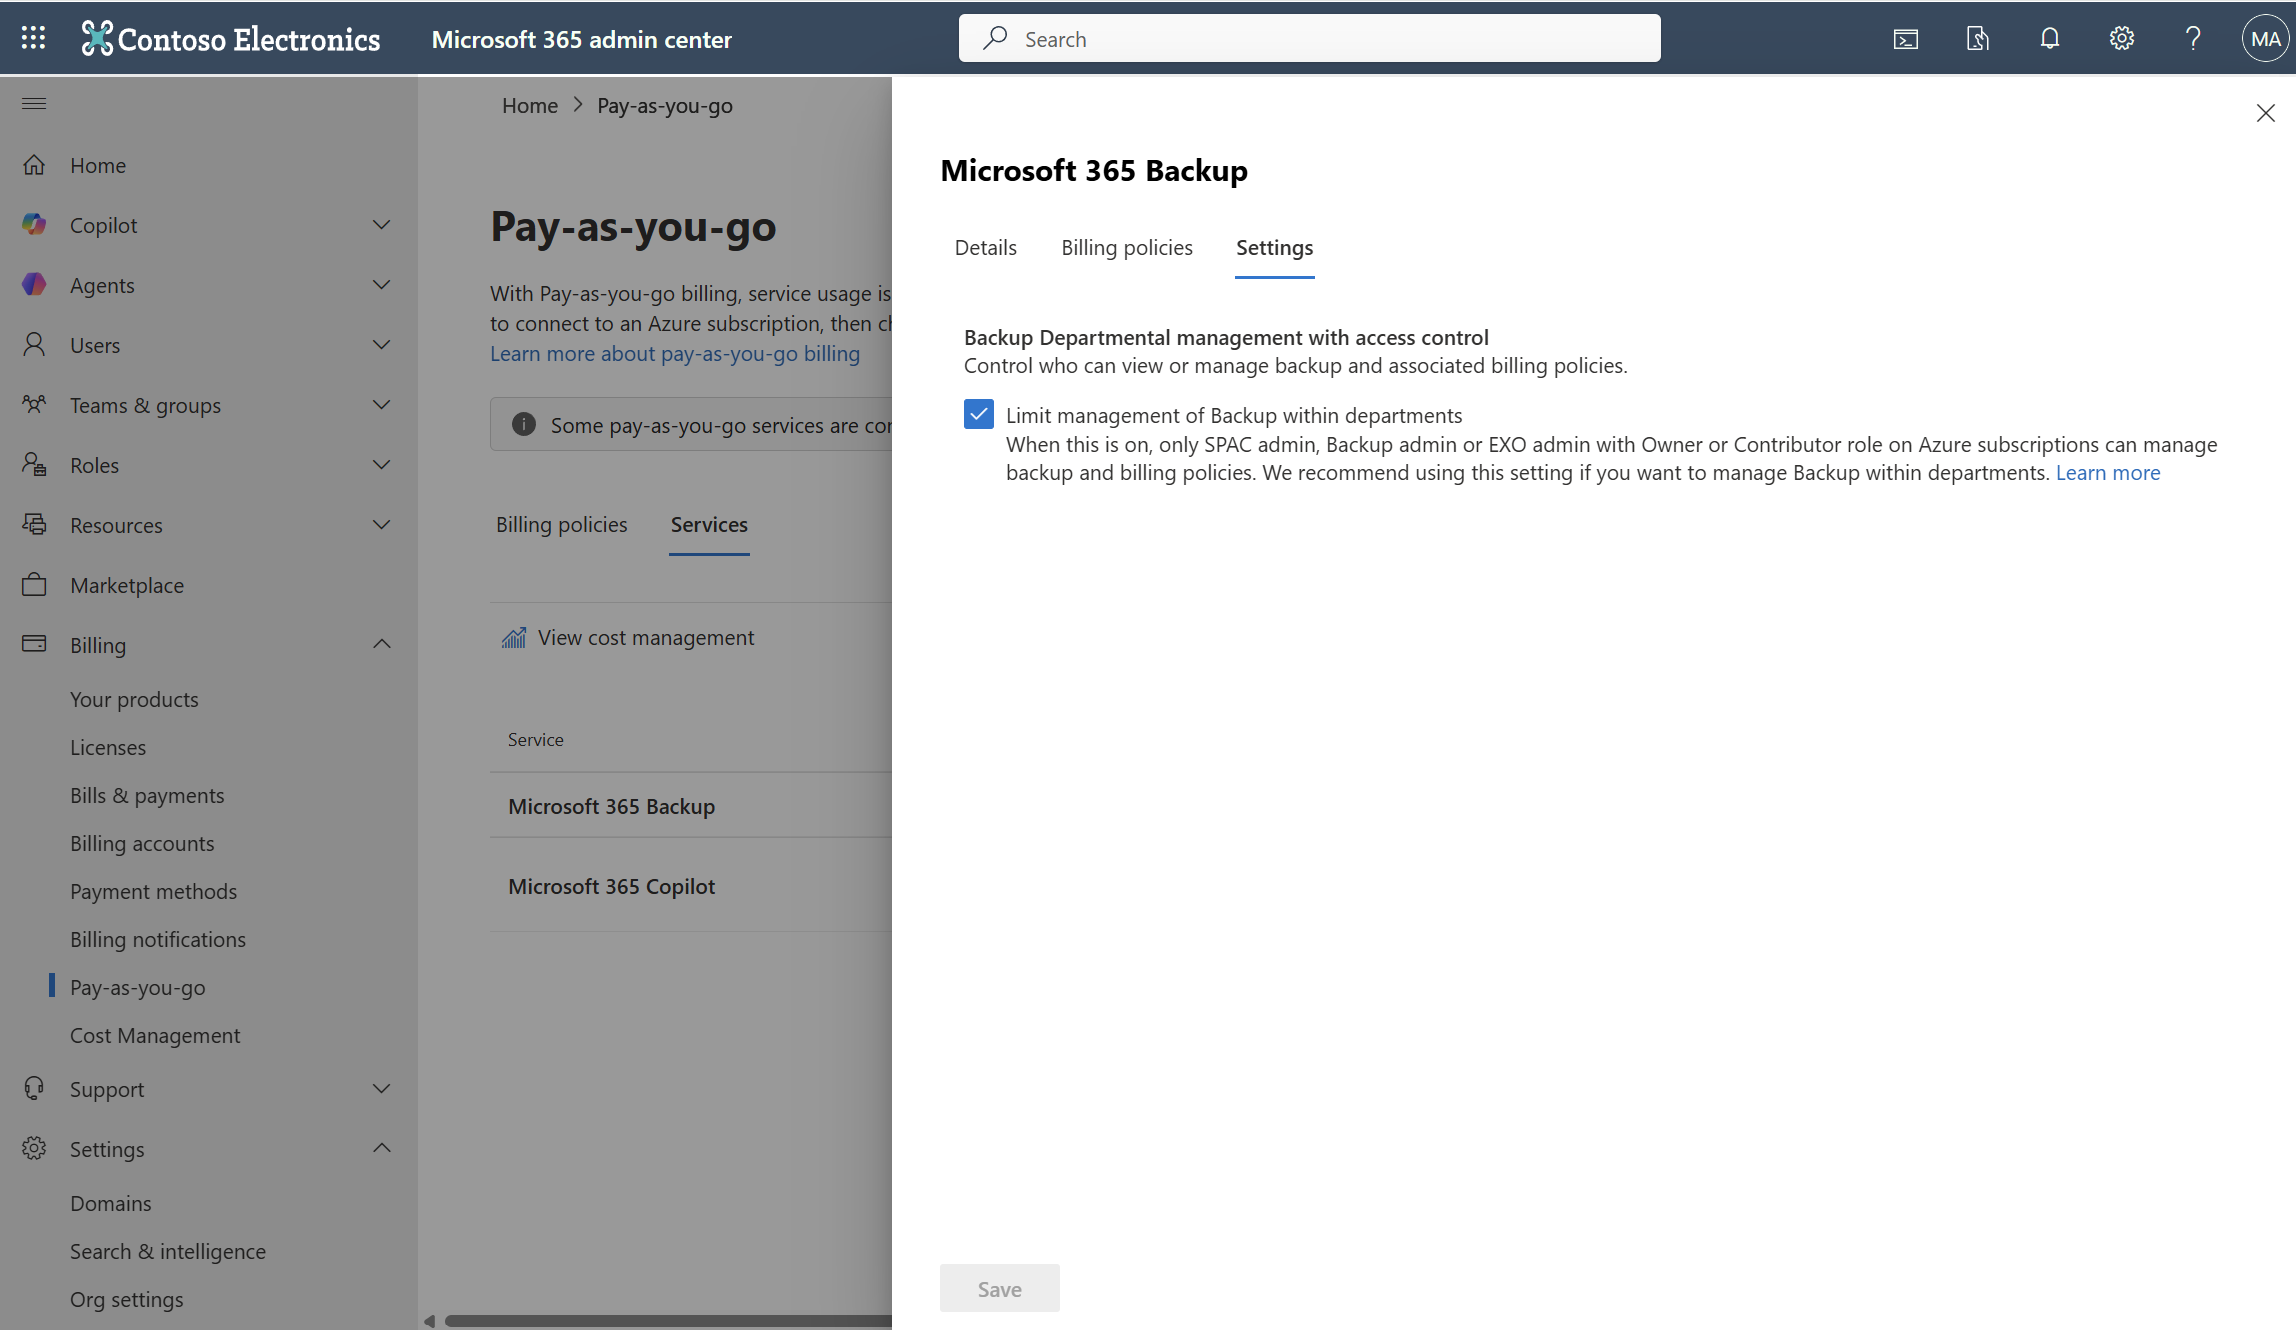Select the Settings tab in panel
Screen dimensions: 2296x1330
coord(1274,248)
